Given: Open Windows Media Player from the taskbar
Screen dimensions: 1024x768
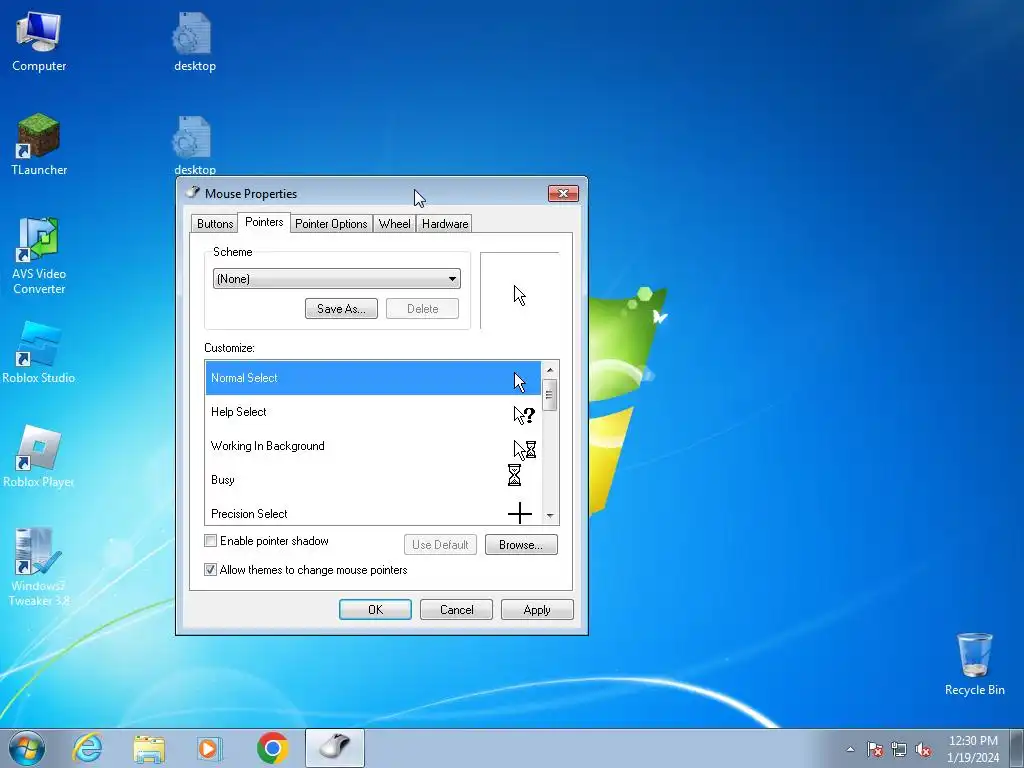Looking at the screenshot, I should [210, 748].
